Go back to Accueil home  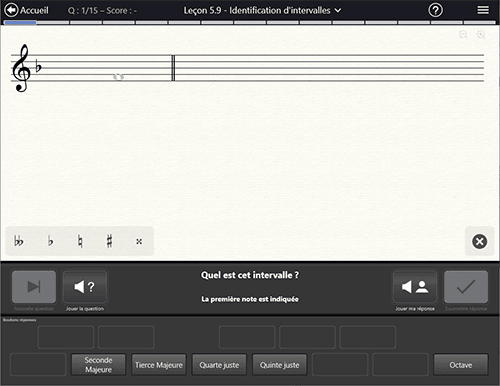coord(26,10)
